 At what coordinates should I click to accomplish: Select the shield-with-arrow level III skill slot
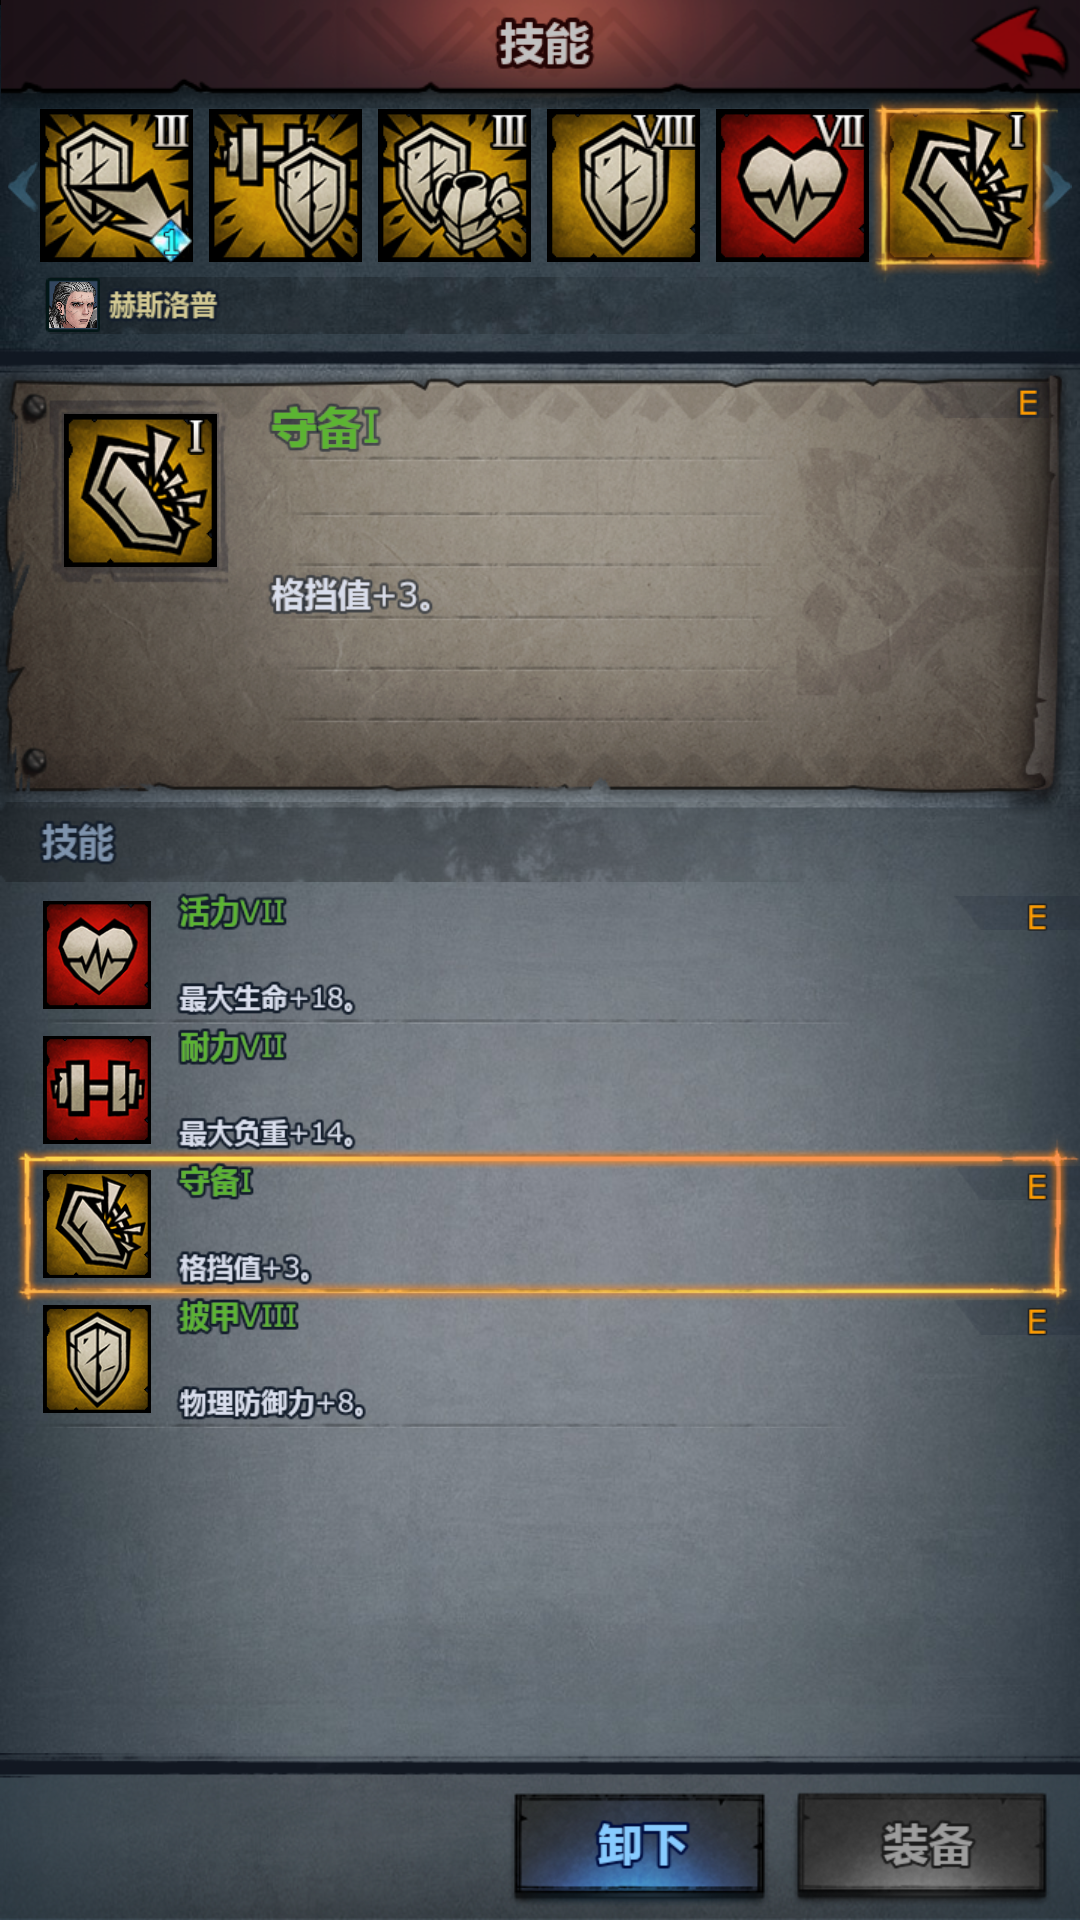116,186
